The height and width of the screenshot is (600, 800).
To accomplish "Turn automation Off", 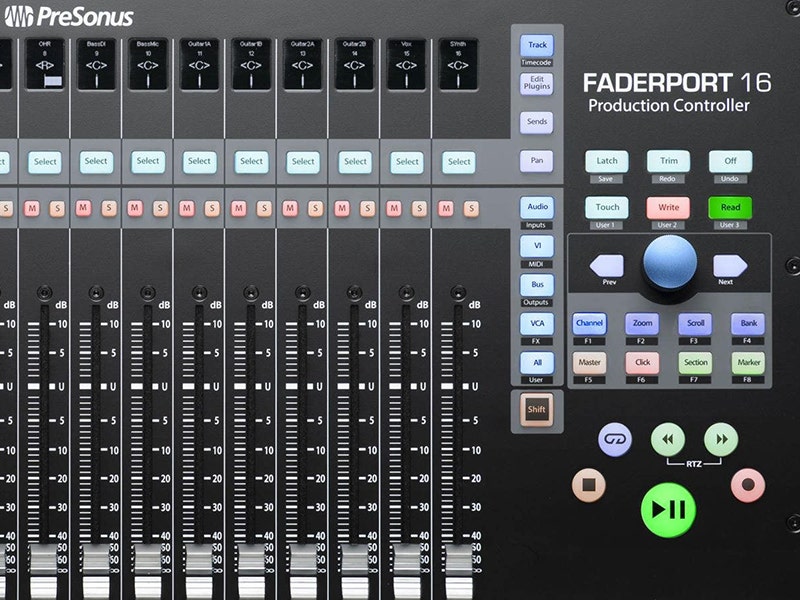I will 730,161.
